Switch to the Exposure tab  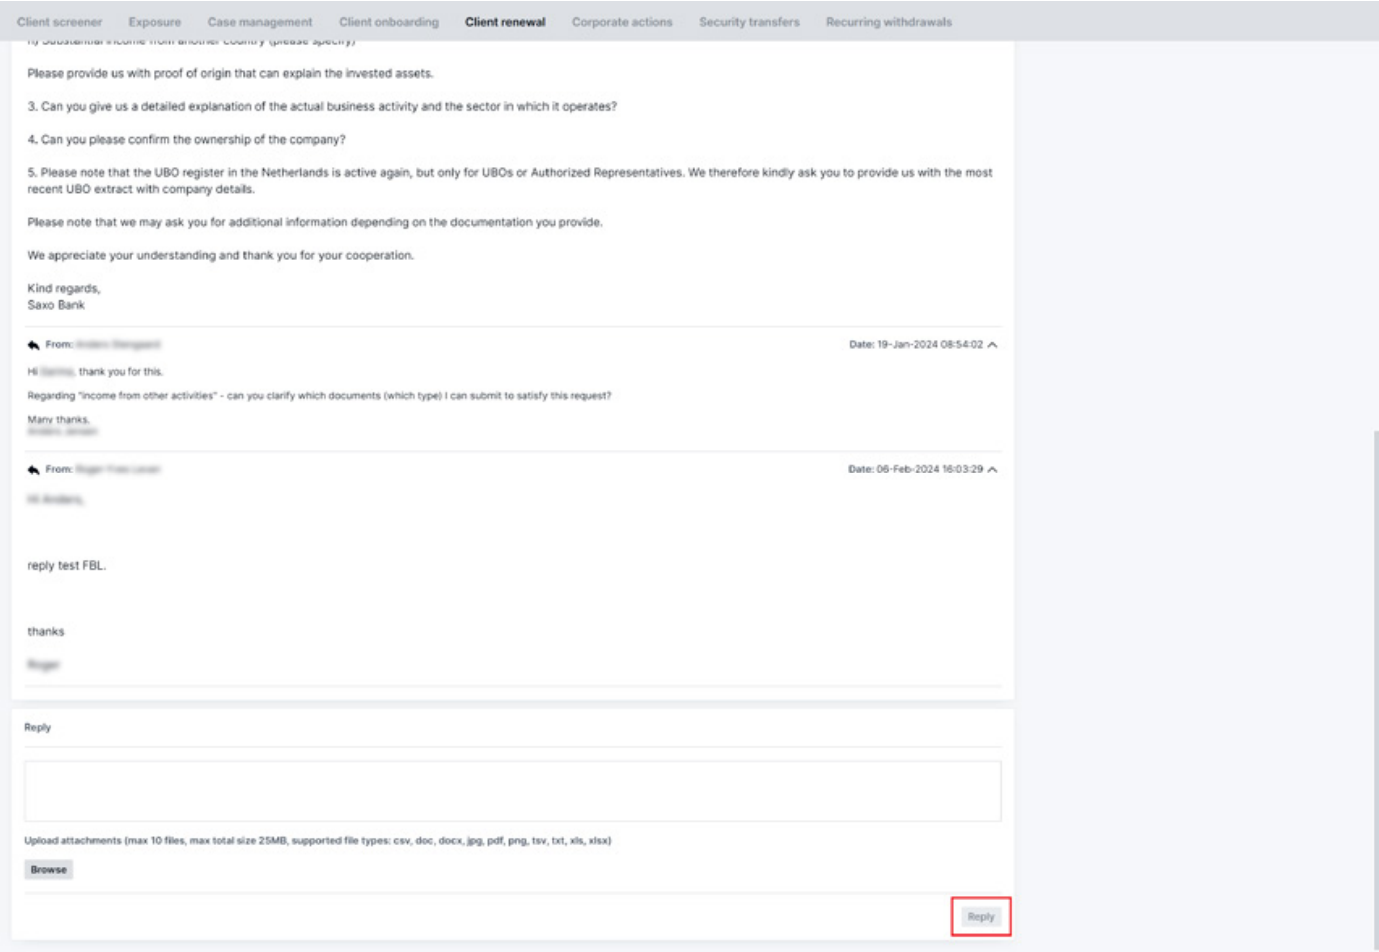coord(154,22)
